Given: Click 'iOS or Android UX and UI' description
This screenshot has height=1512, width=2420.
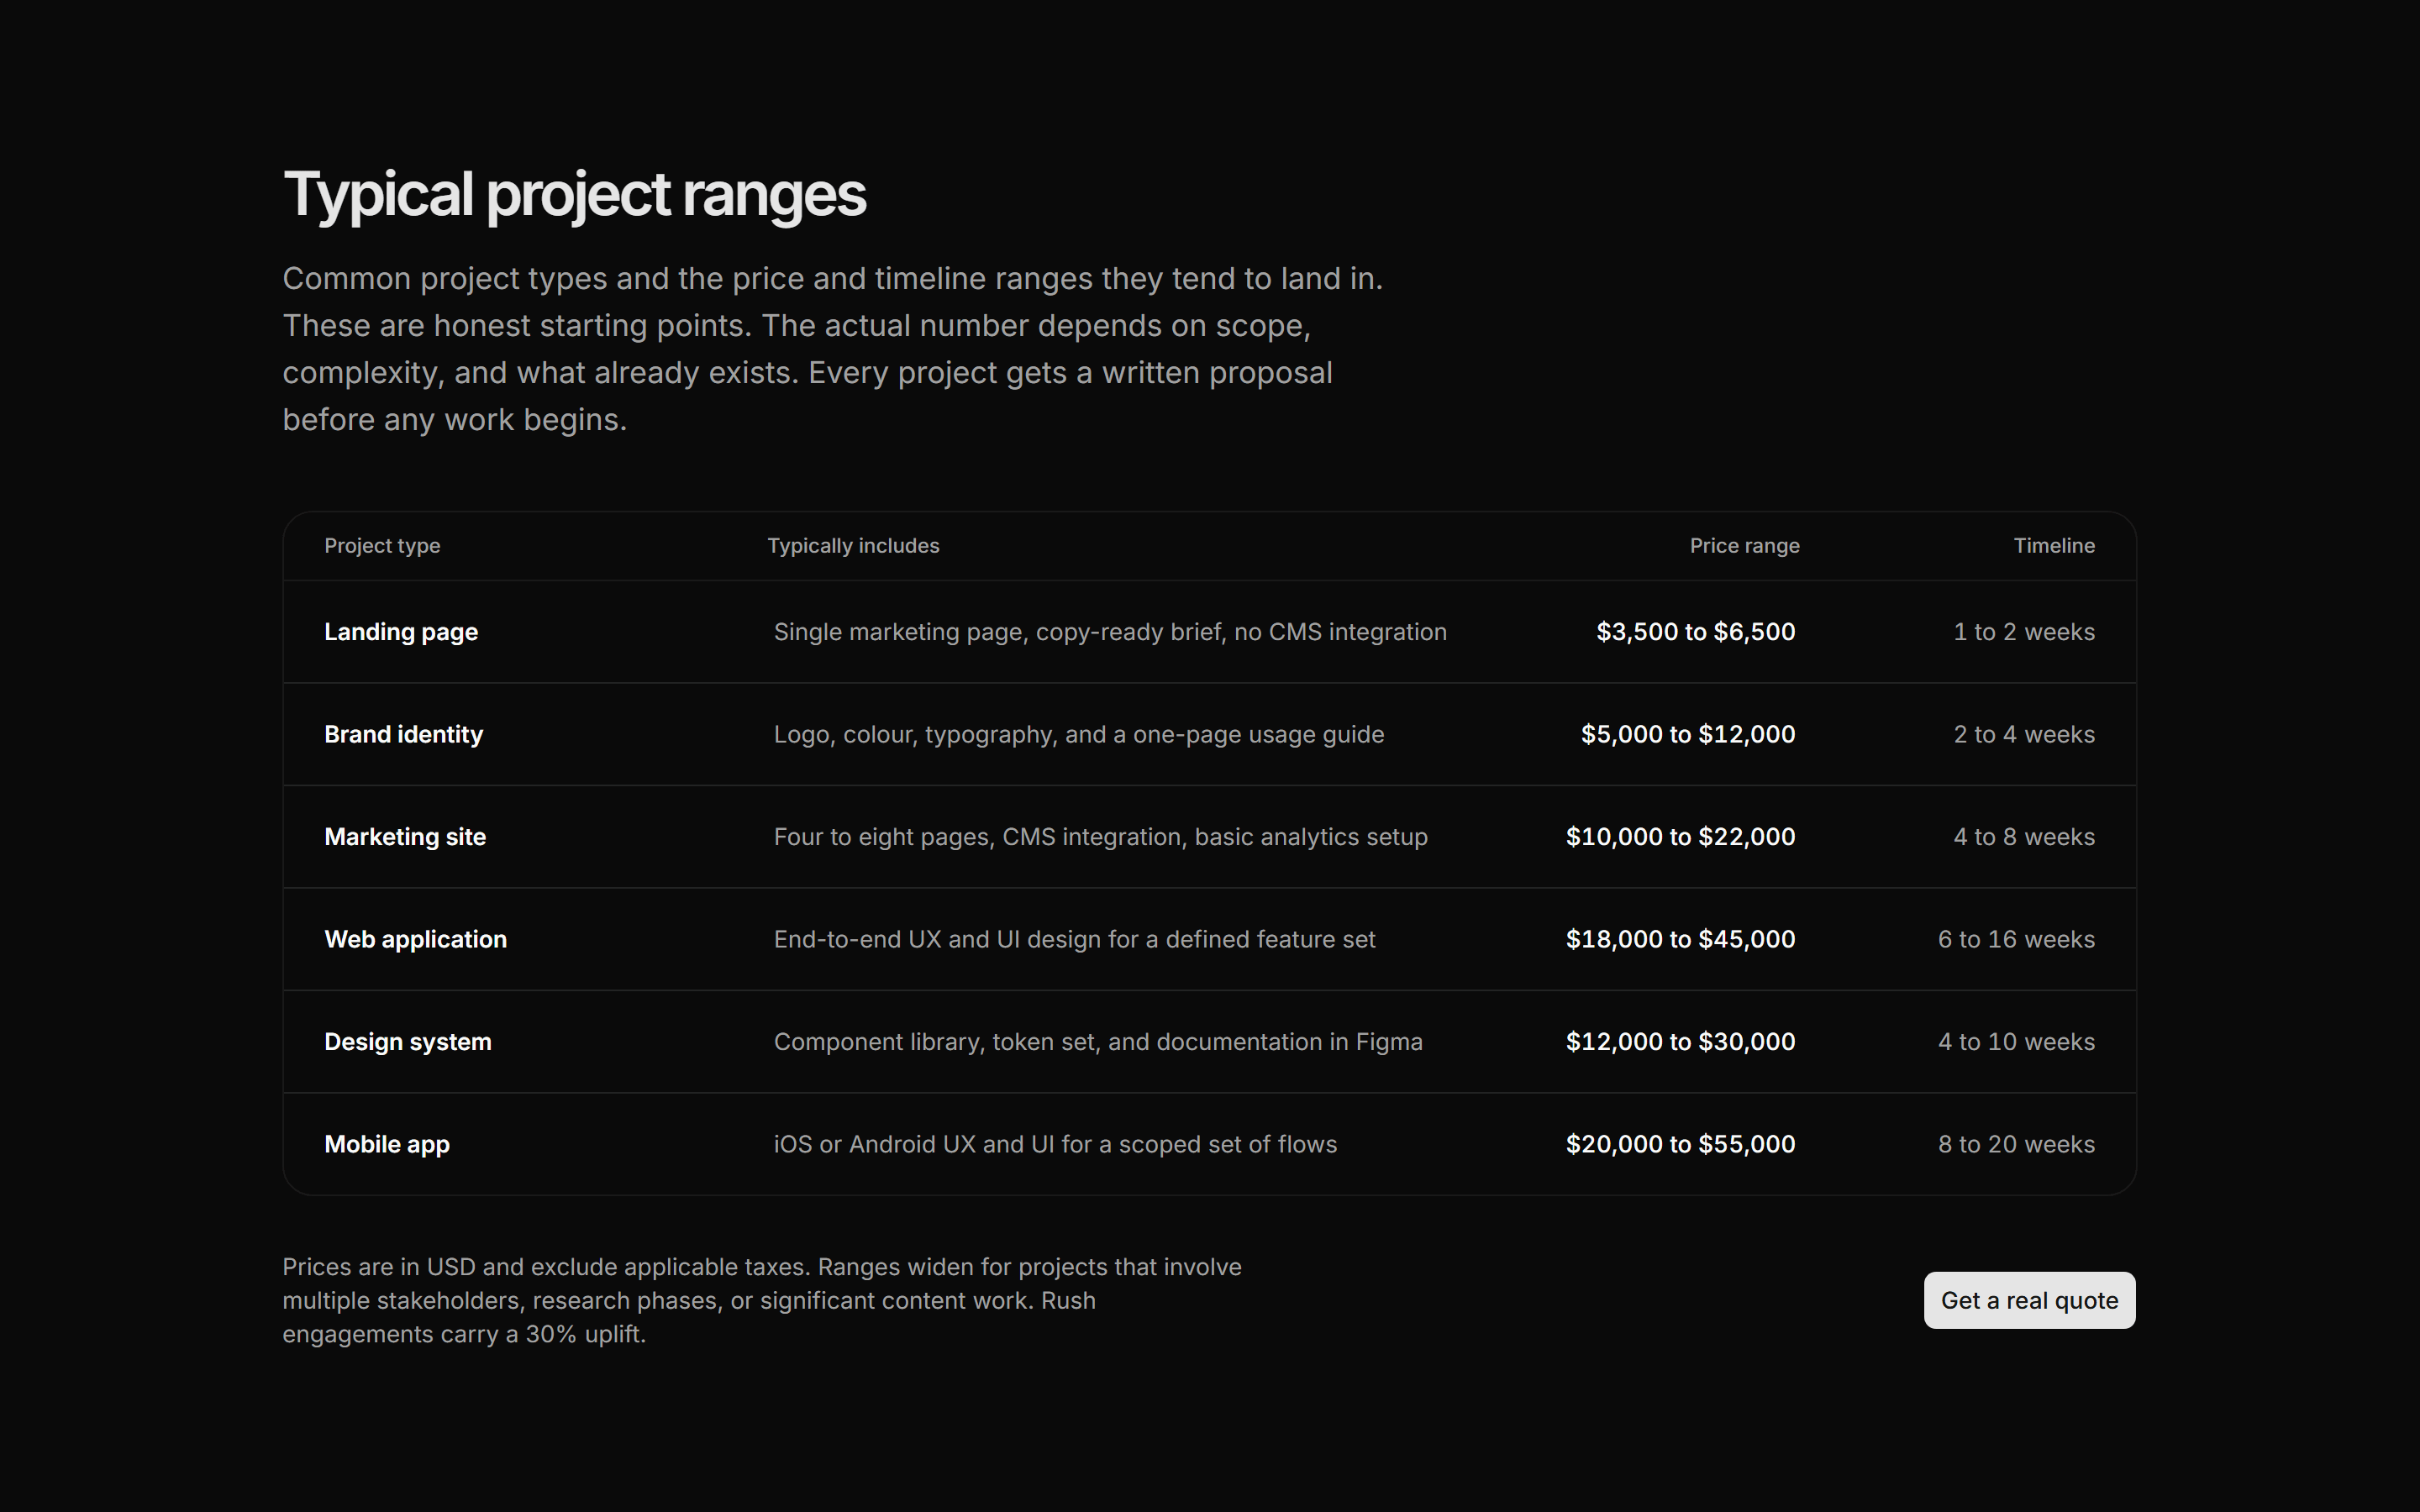Looking at the screenshot, I should pyautogui.click(x=1055, y=1144).
